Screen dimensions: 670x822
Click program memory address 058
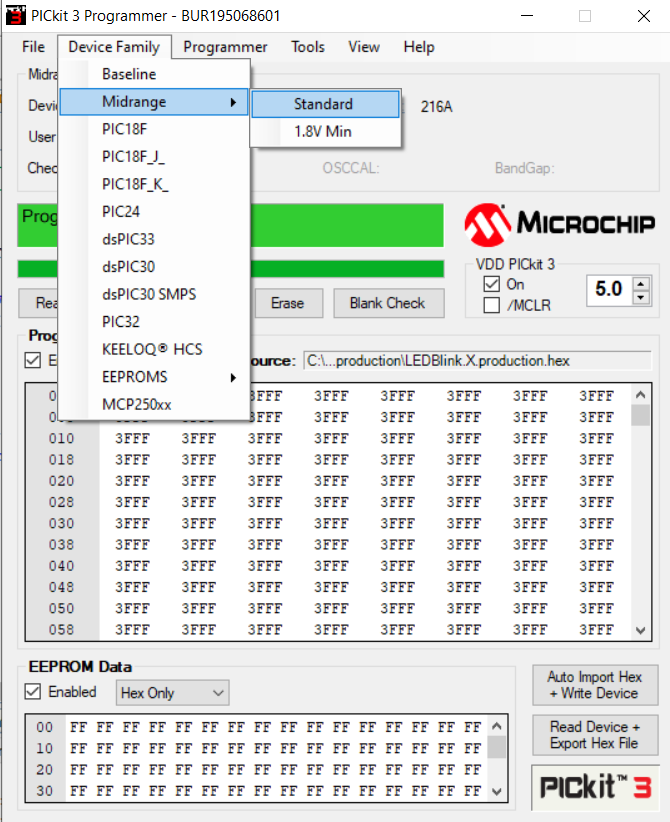click(61, 630)
